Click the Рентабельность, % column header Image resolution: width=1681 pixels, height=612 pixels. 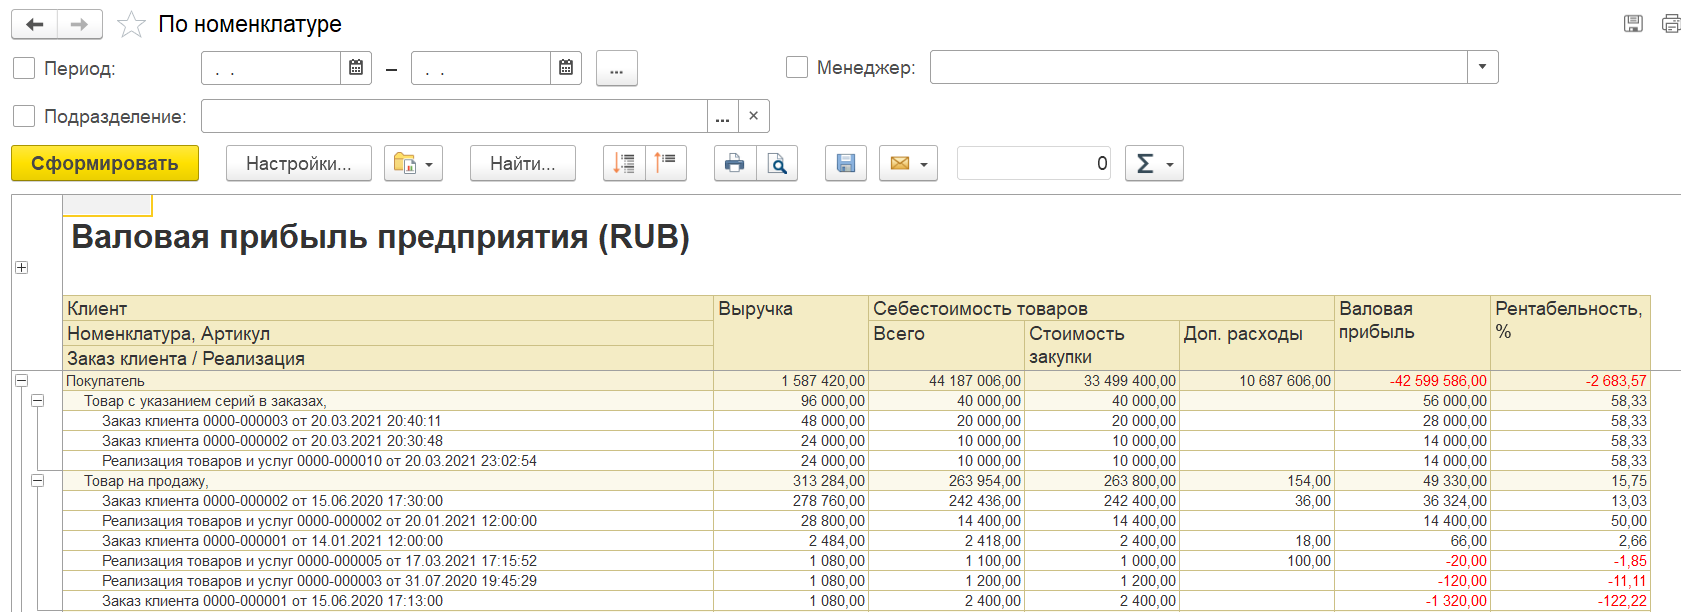[x=1570, y=333]
